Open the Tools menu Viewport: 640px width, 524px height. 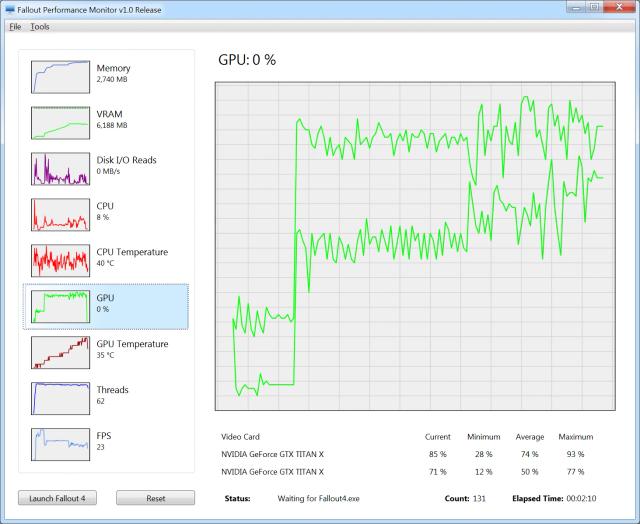40,27
